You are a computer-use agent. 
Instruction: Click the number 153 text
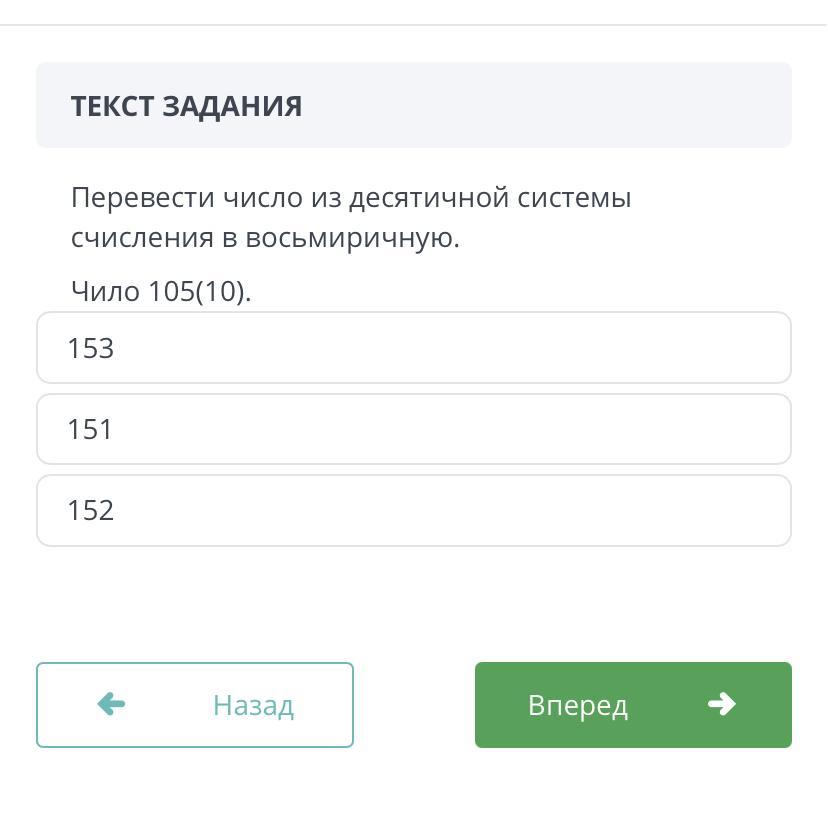pos(90,348)
